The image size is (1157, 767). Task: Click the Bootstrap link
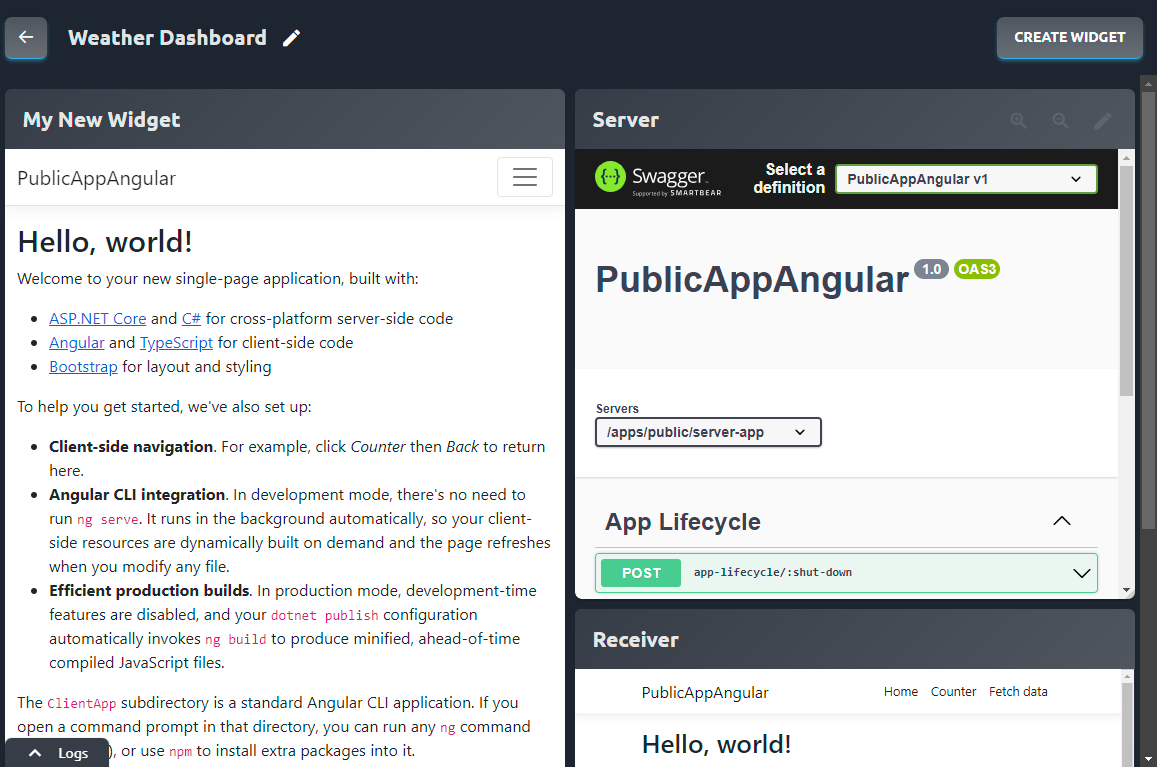(83, 367)
